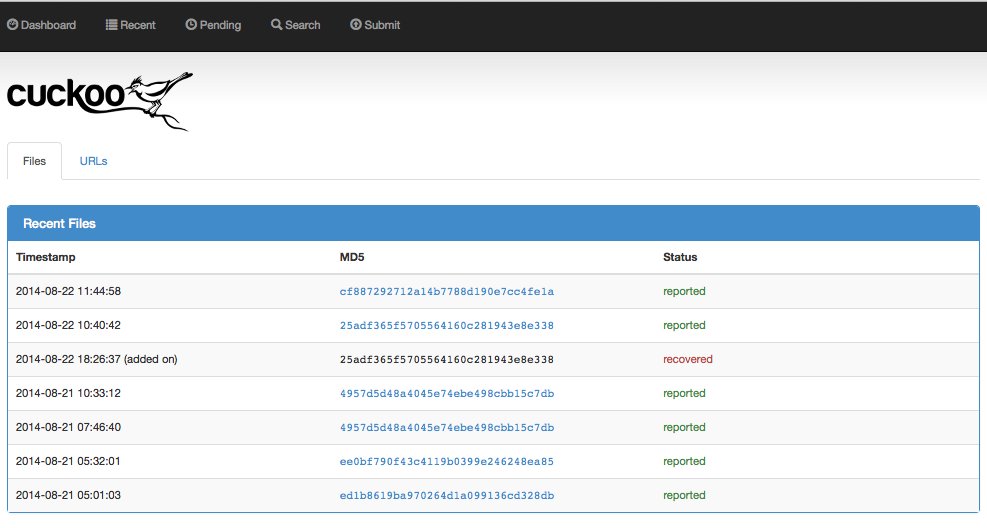Open Dashboard in the top navigation
Image resolution: width=987 pixels, height=528 pixels.
[42, 25]
